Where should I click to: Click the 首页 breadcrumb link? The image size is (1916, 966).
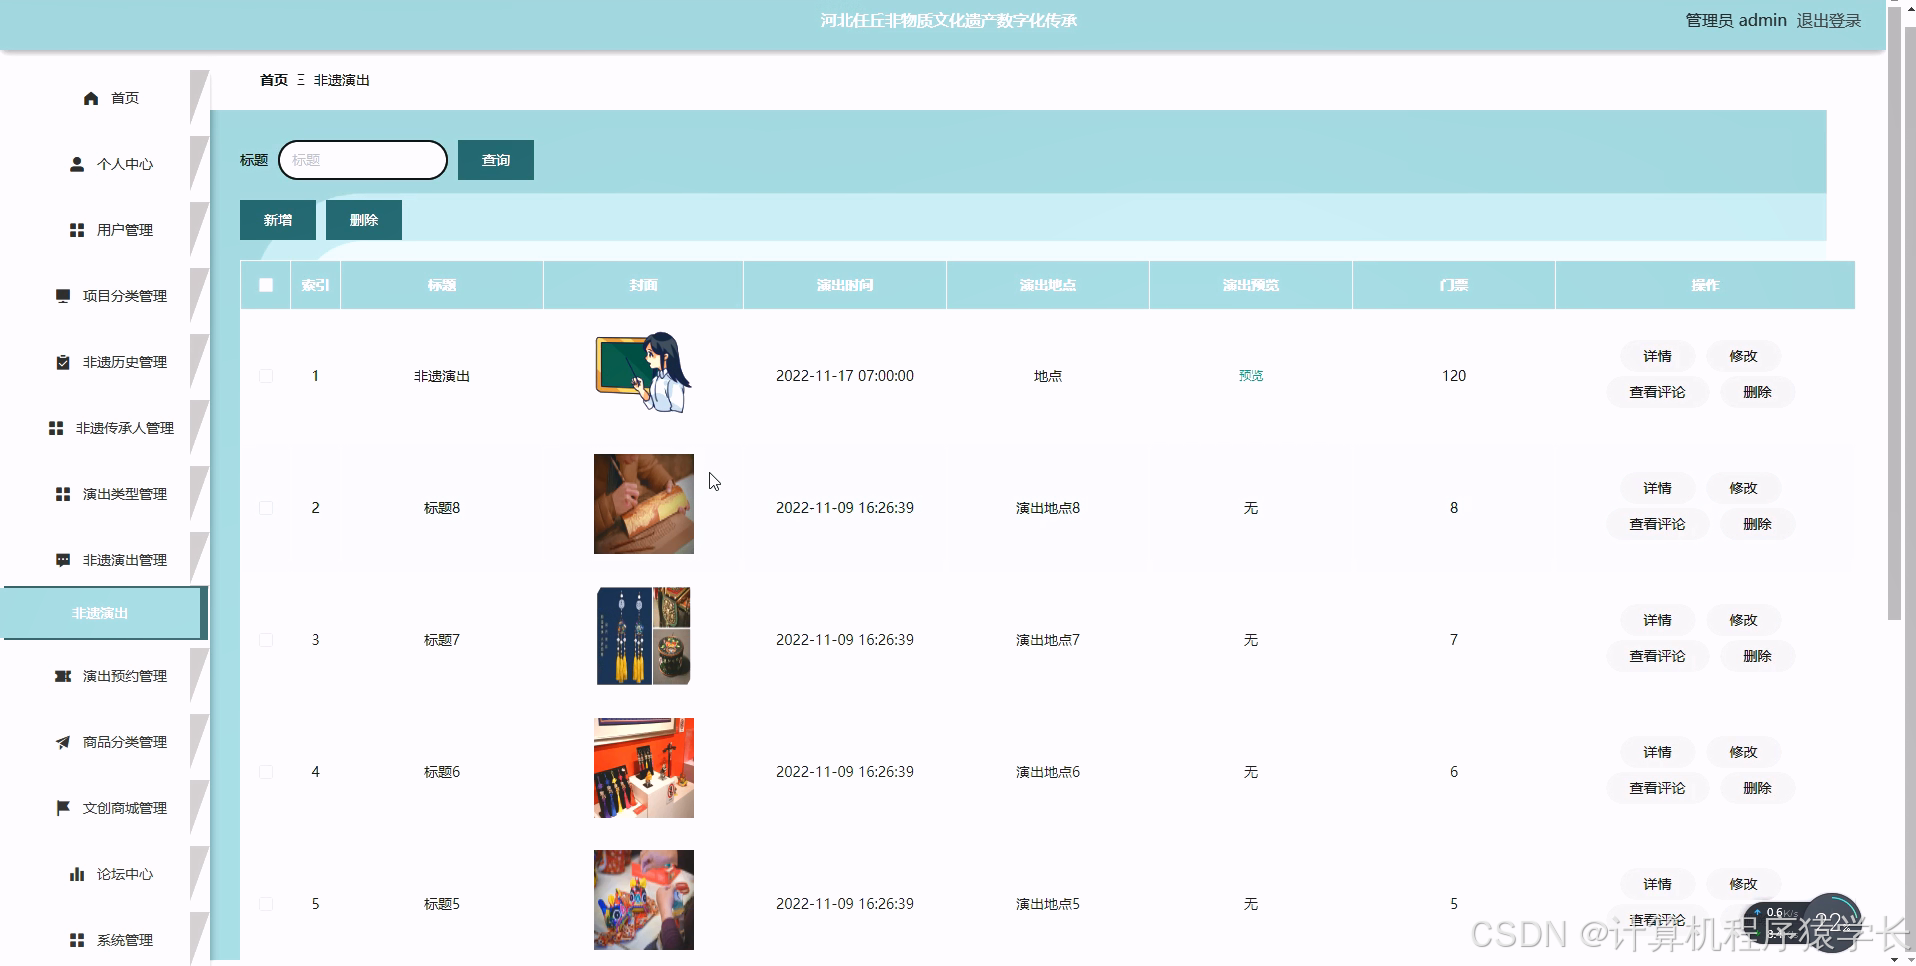[274, 80]
